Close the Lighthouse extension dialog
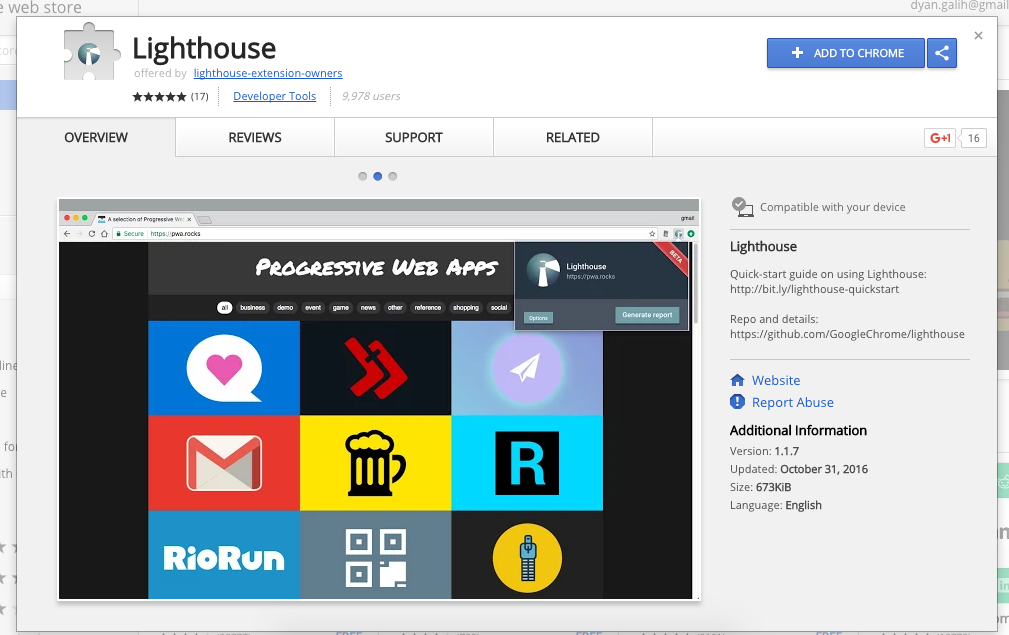The height and width of the screenshot is (635, 1009). (x=978, y=35)
